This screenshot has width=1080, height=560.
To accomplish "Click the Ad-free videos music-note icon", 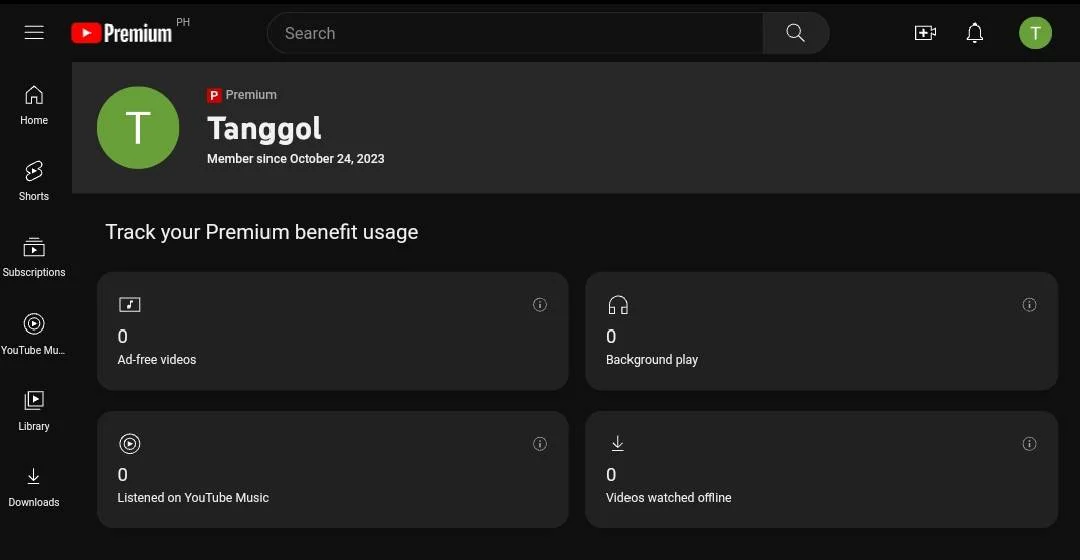I will [x=129, y=304].
